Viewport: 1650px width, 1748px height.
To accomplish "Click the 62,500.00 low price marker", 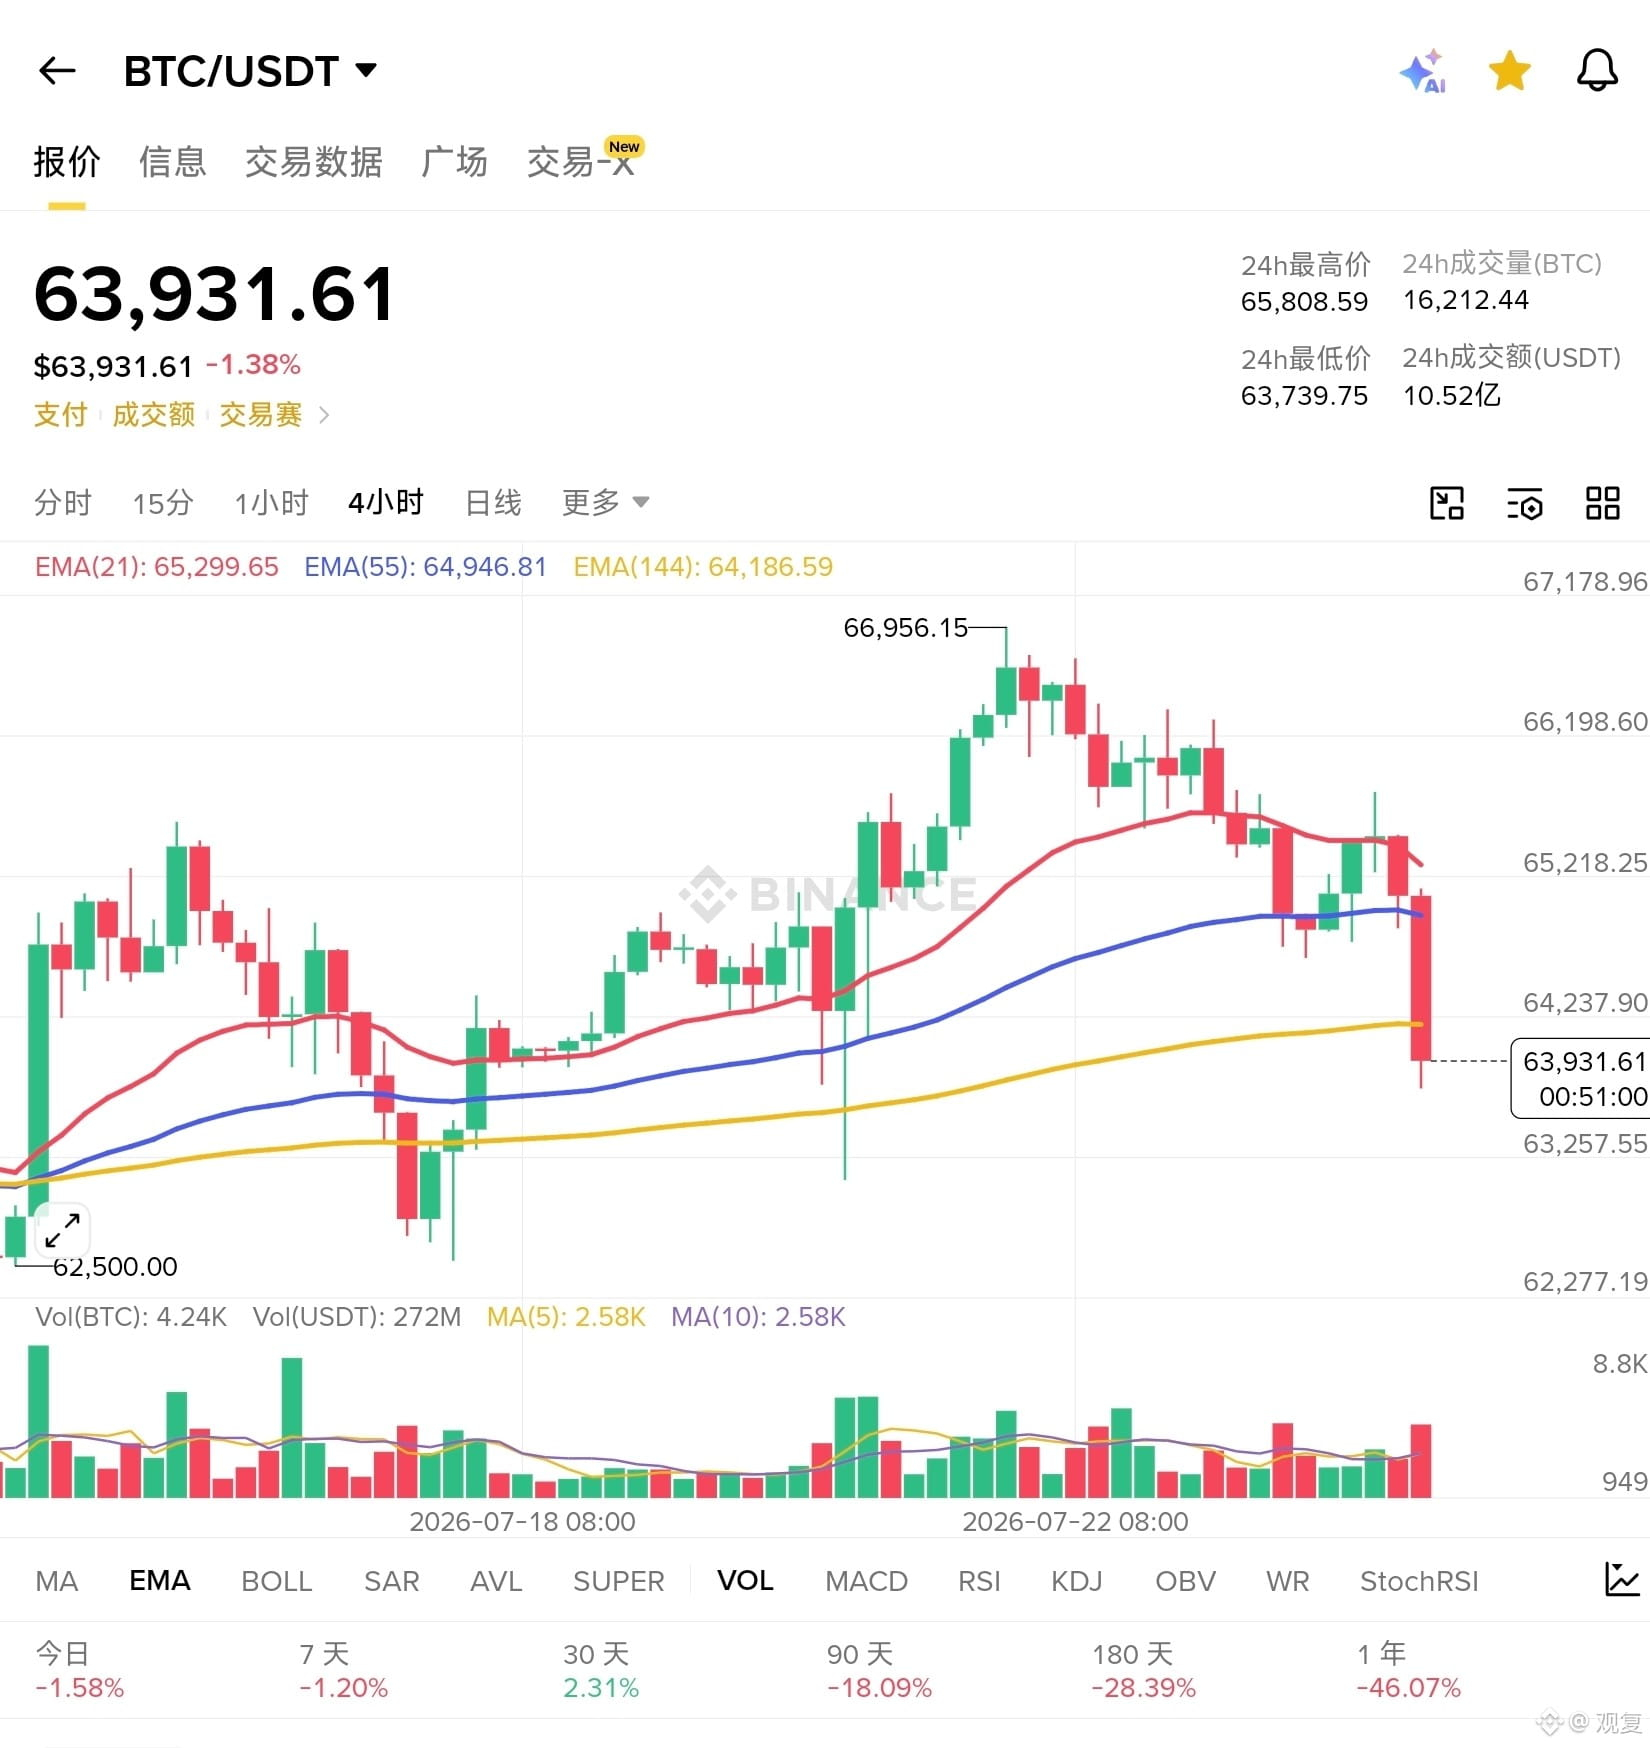I will [115, 1266].
